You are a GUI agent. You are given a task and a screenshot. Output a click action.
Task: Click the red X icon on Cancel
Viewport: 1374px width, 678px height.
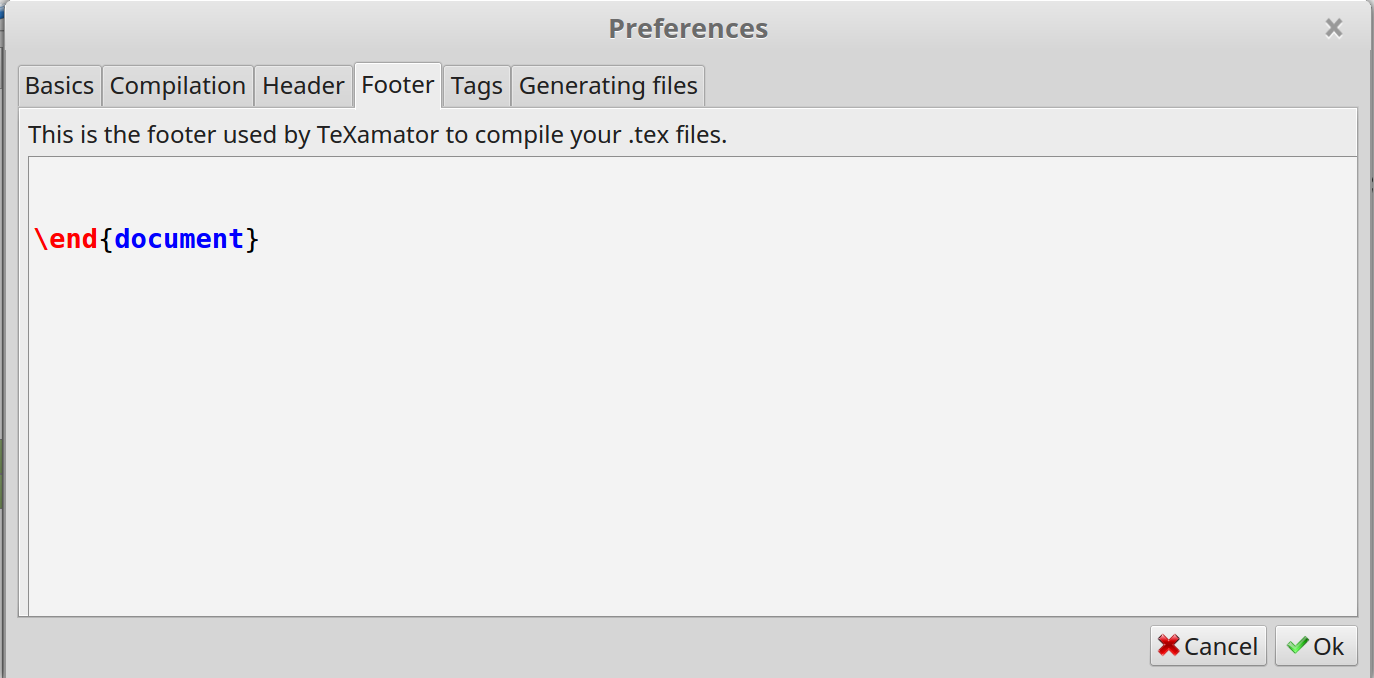[1169, 646]
